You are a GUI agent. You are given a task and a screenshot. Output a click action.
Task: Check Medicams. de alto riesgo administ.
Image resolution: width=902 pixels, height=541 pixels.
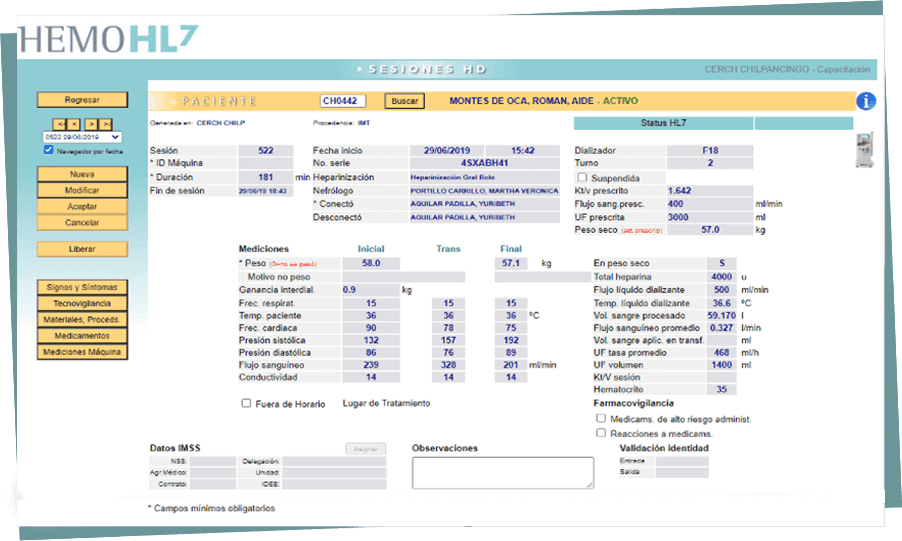click(601, 418)
